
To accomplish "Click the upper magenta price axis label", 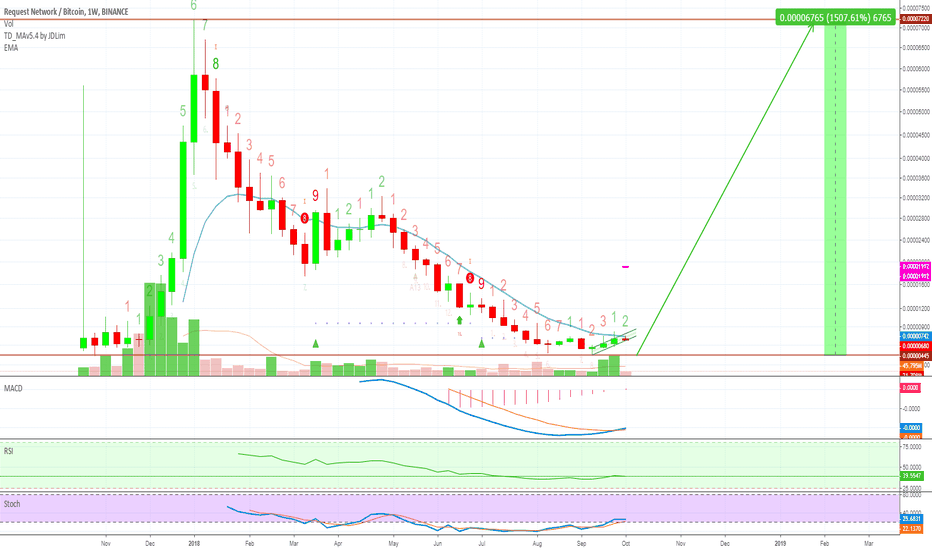I will pyautogui.click(x=916, y=267).
